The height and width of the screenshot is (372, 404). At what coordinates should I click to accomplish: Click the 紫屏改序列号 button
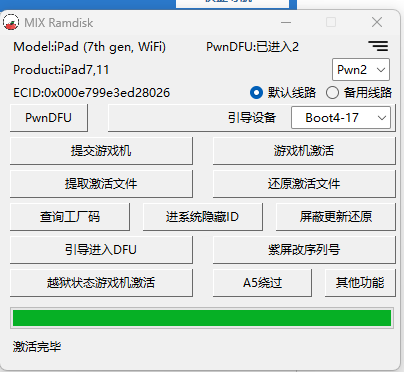304,250
